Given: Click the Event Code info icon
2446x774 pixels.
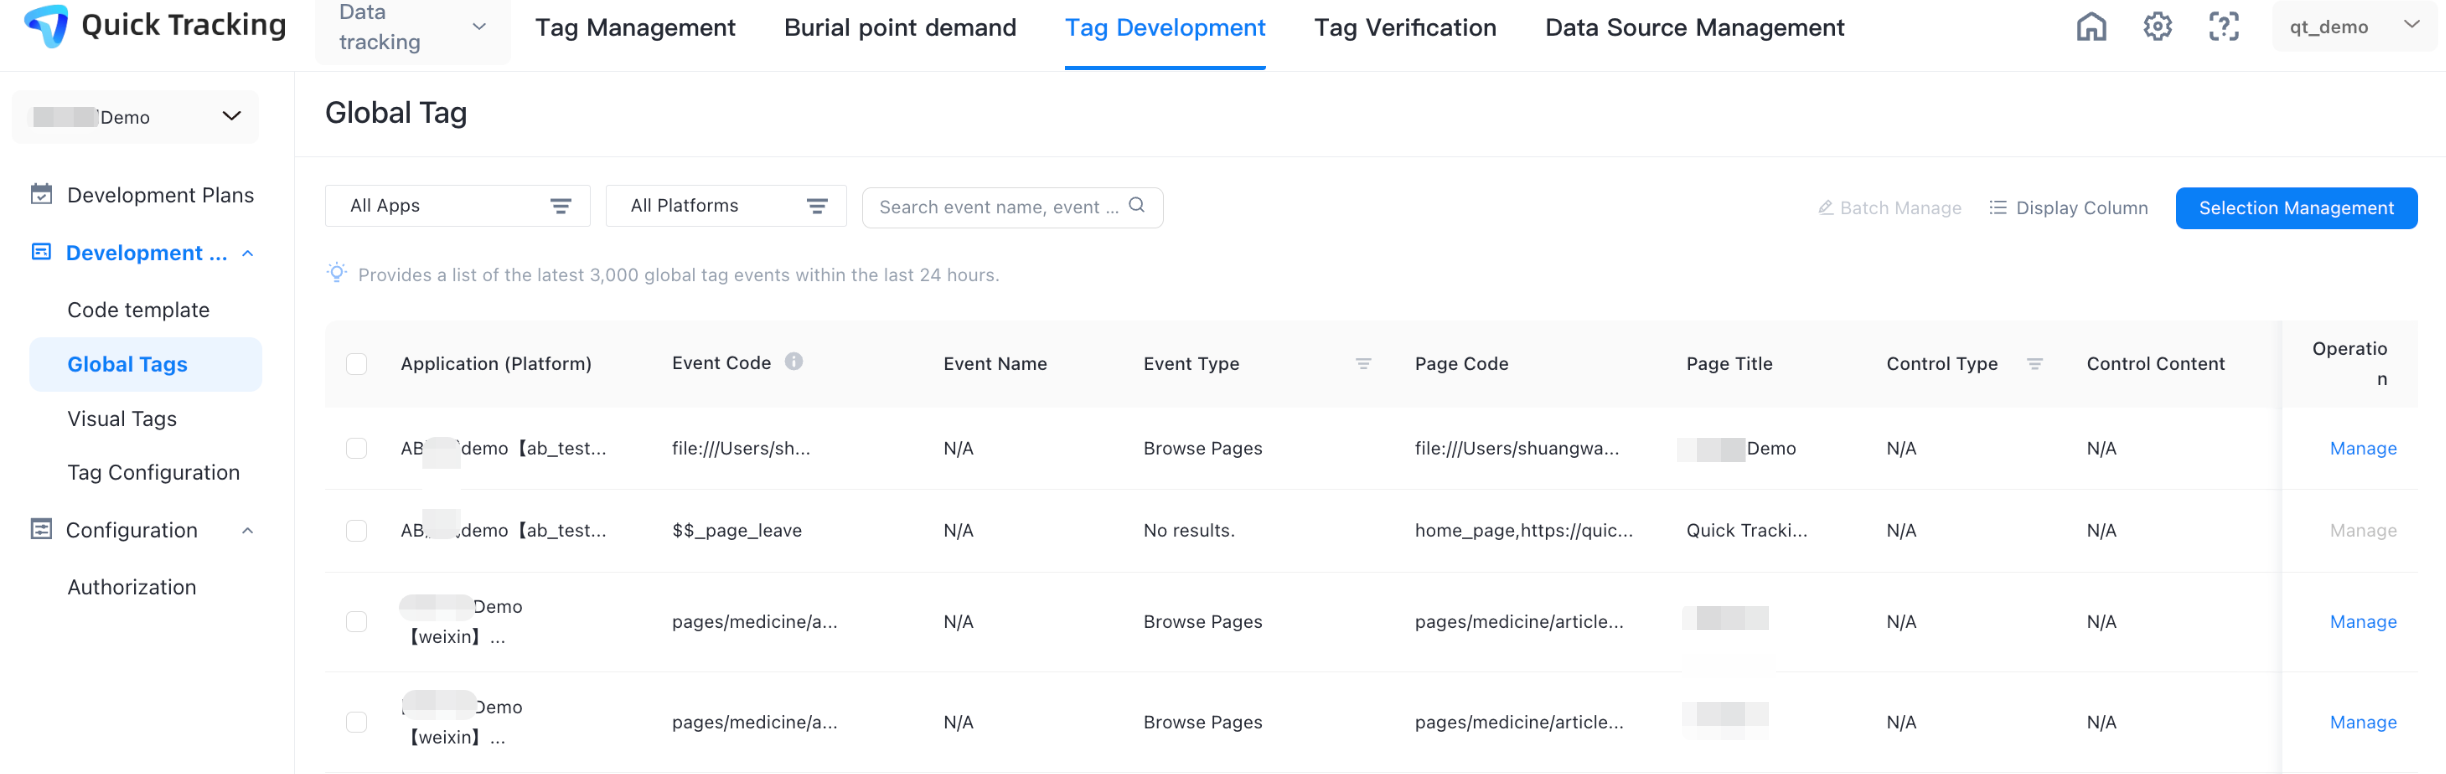Looking at the screenshot, I should [794, 362].
